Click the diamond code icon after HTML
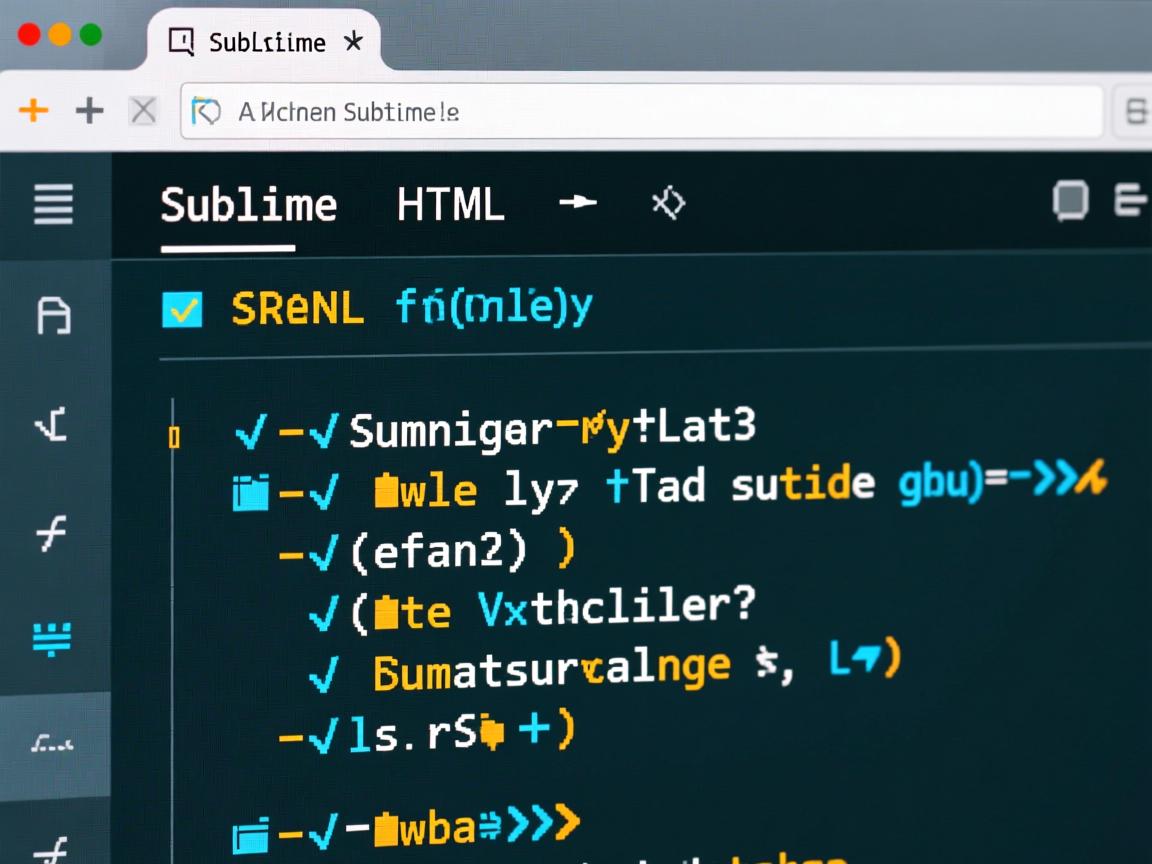 [x=668, y=204]
